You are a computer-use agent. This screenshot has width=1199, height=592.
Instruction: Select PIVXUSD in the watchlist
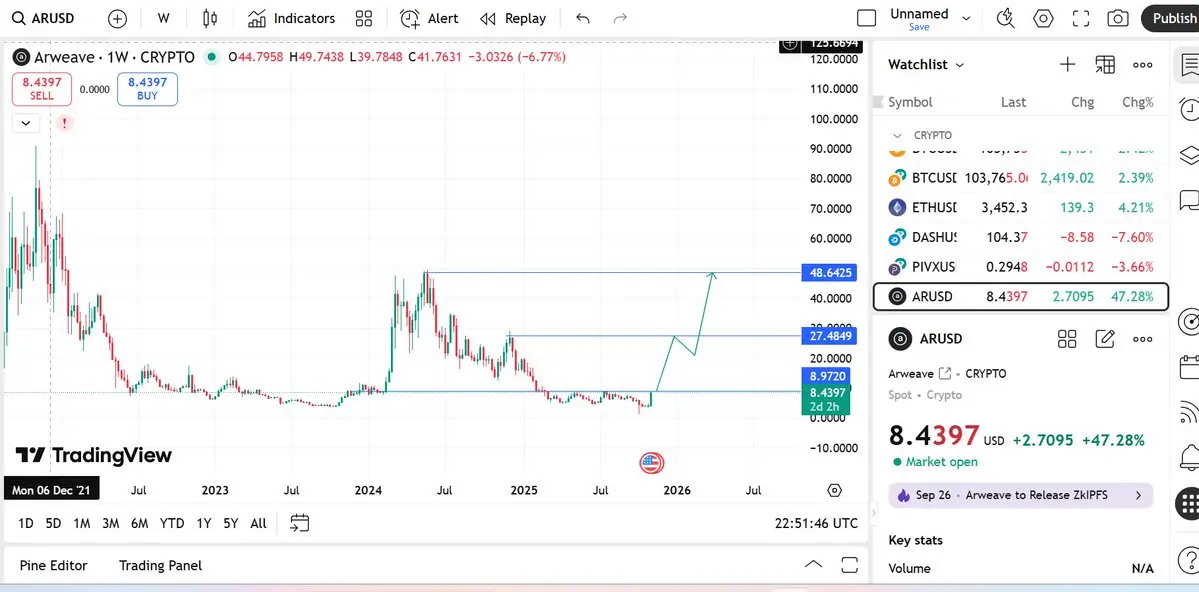[x=1022, y=267]
